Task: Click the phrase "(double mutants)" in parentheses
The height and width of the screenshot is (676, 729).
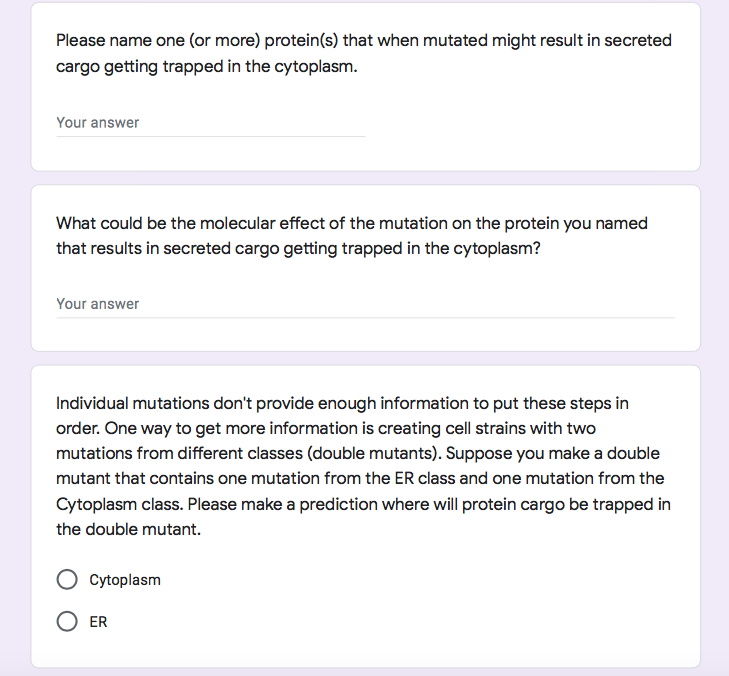Action: [x=374, y=453]
